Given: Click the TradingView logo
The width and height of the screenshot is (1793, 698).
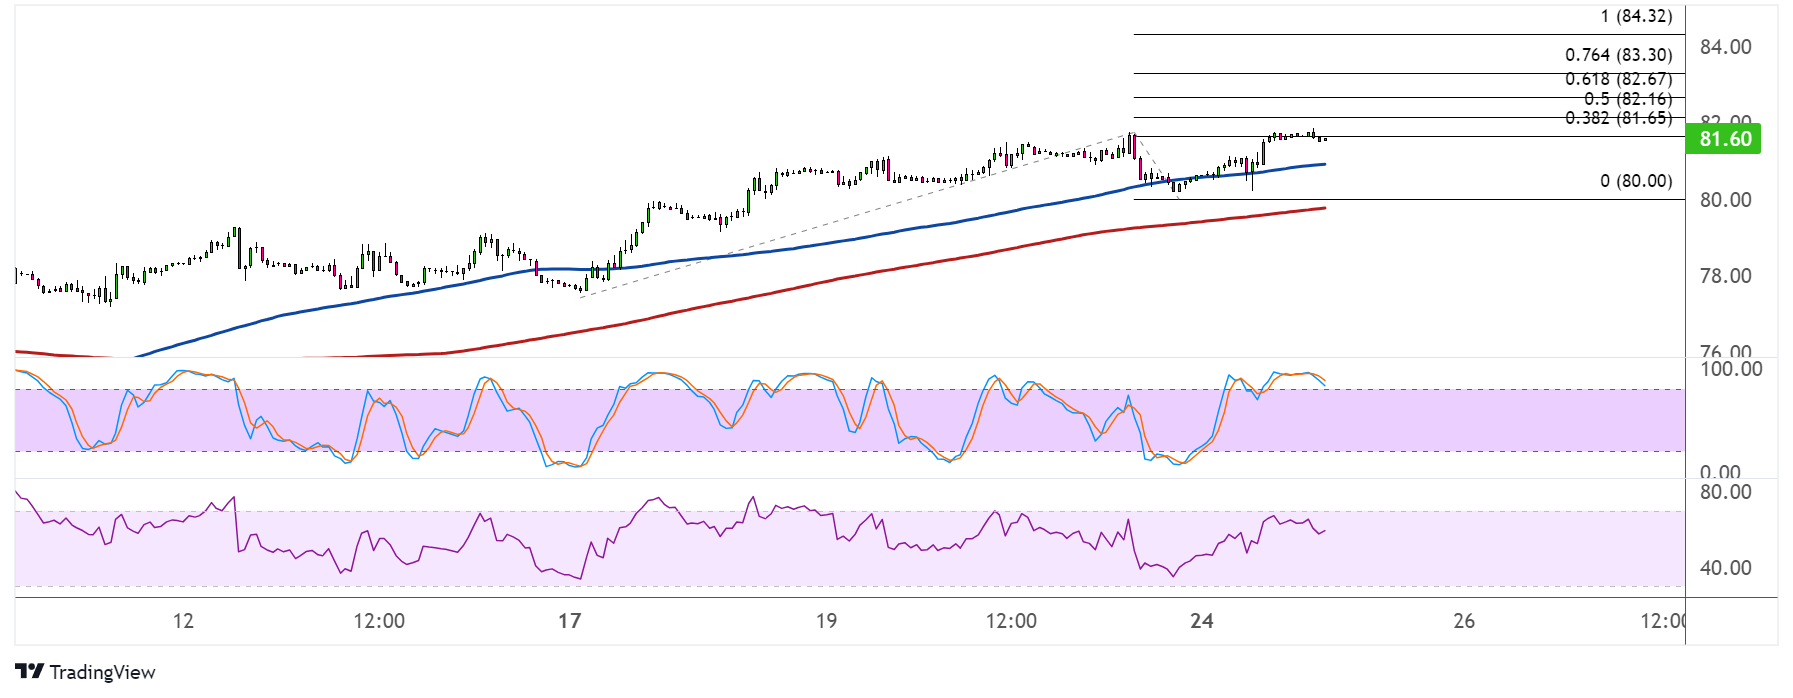Looking at the screenshot, I should [86, 672].
